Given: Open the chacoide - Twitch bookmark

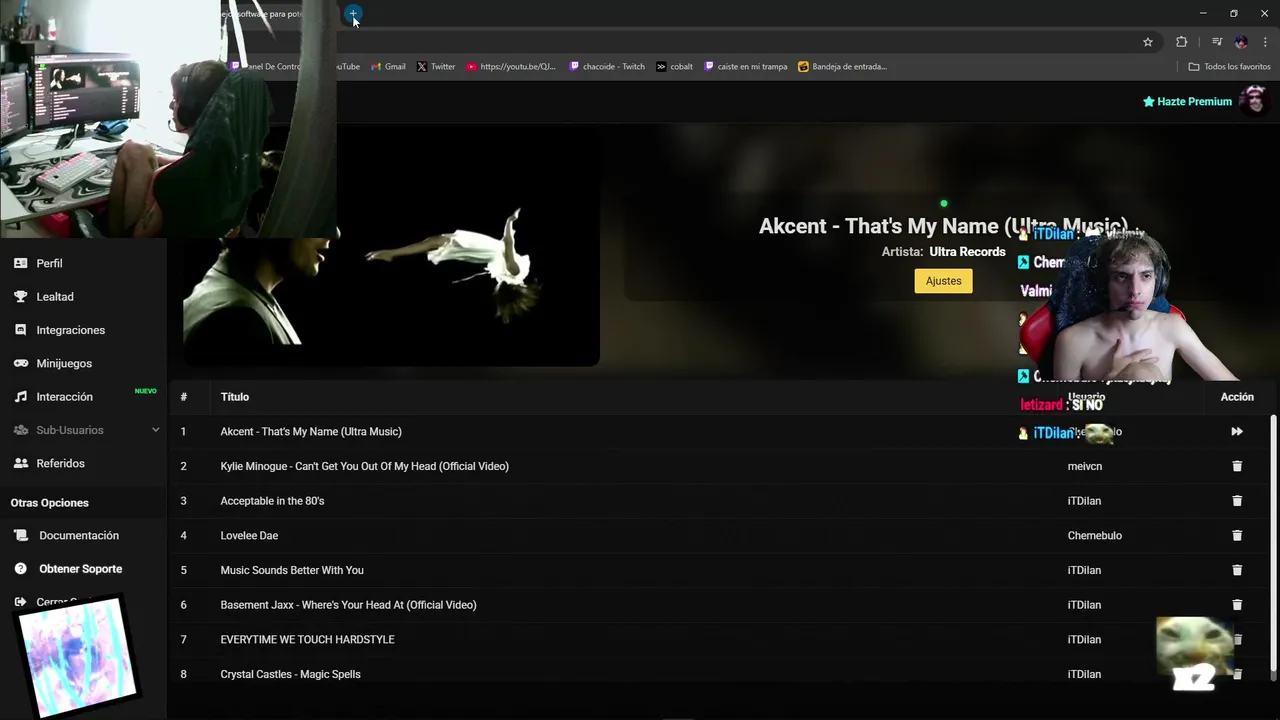Looking at the screenshot, I should (x=607, y=67).
